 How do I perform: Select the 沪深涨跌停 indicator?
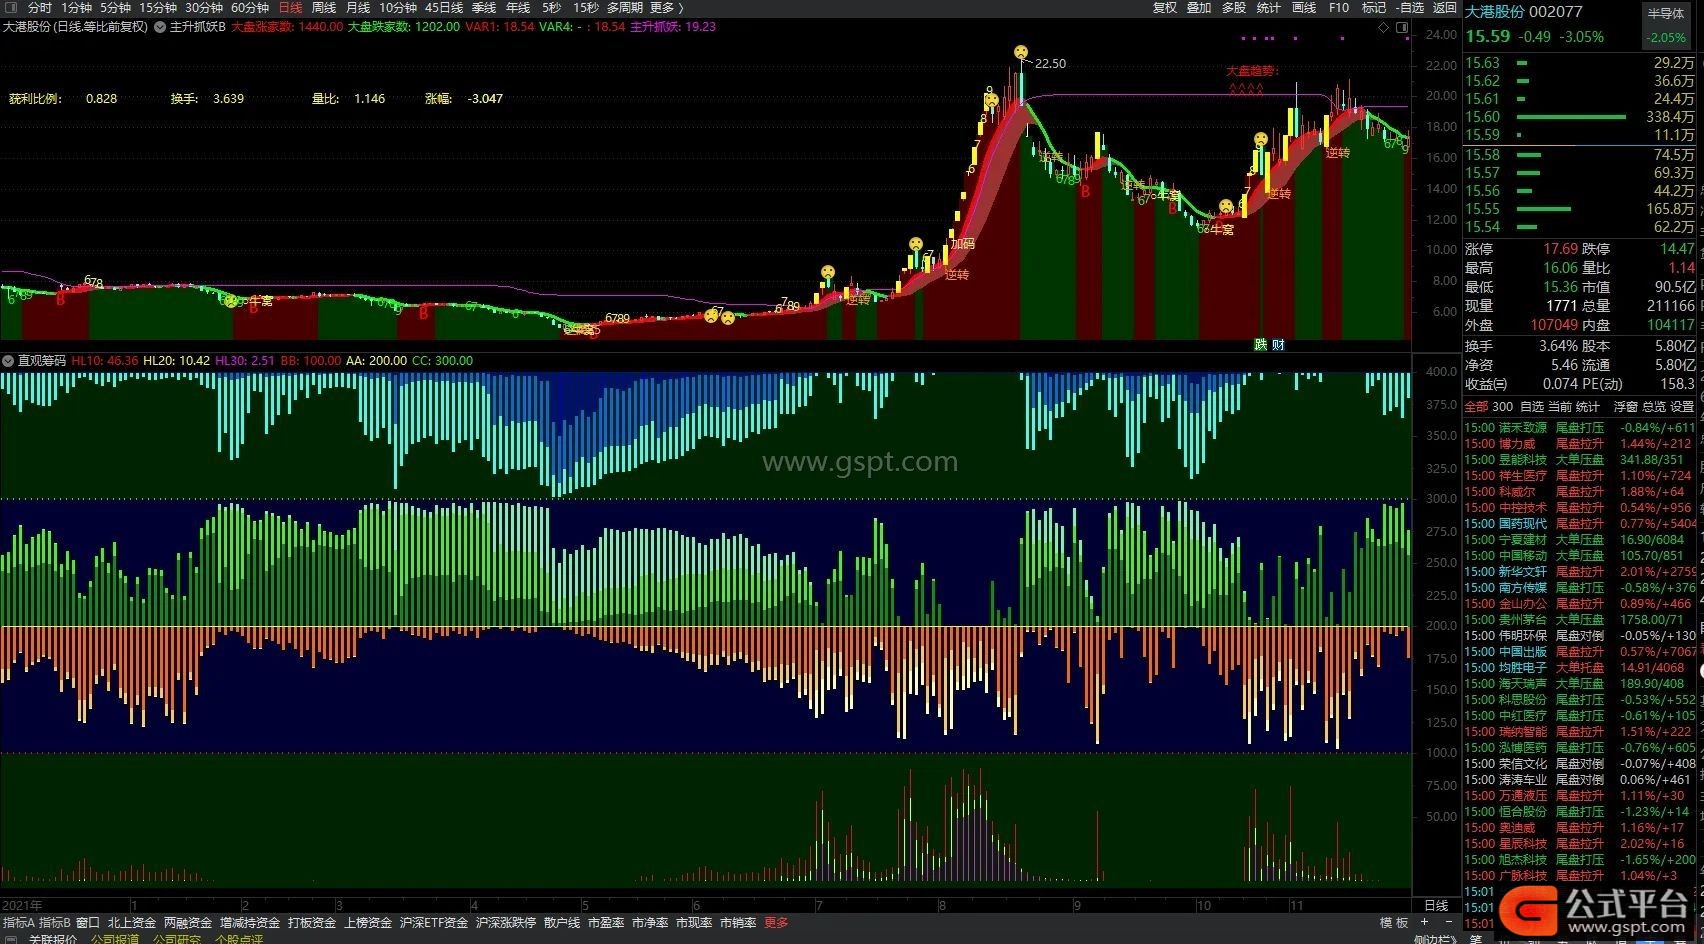[x=506, y=923]
